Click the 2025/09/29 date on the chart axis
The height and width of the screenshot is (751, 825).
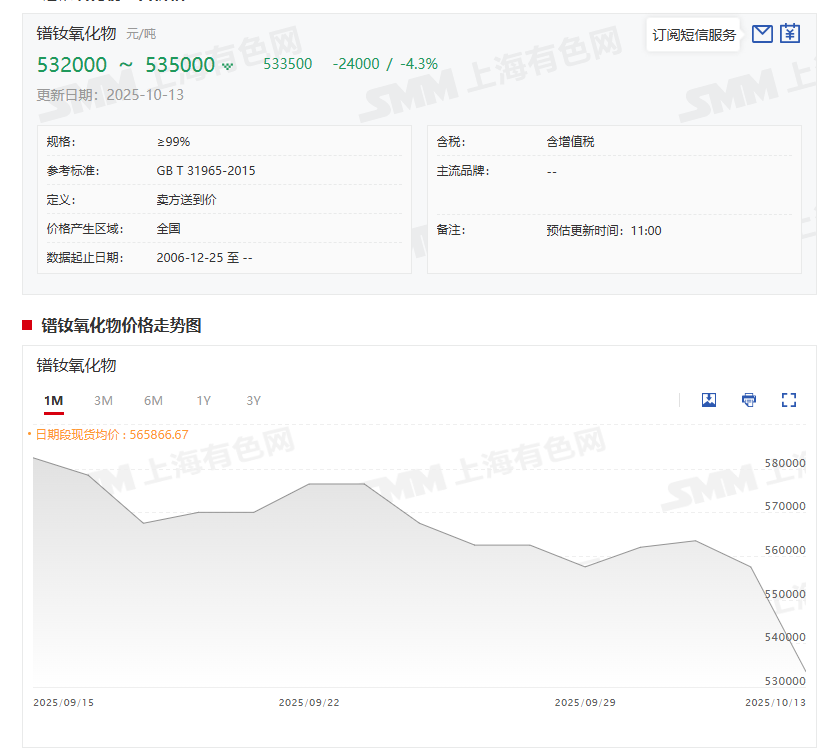(x=585, y=703)
